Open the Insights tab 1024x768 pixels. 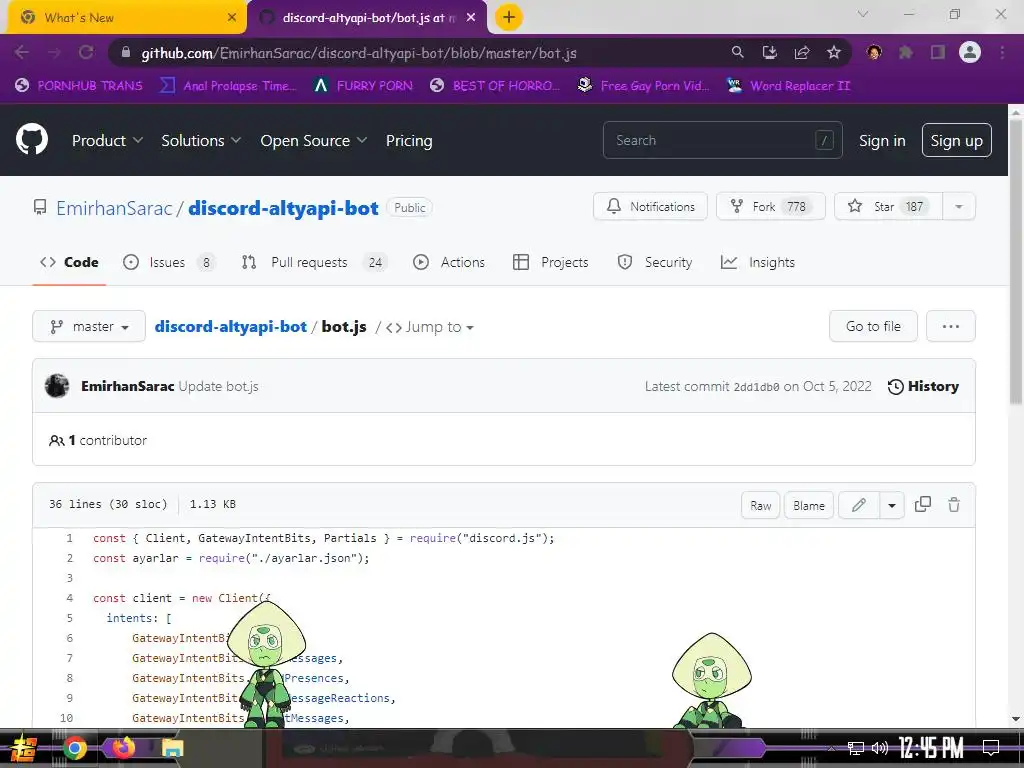[x=758, y=262]
